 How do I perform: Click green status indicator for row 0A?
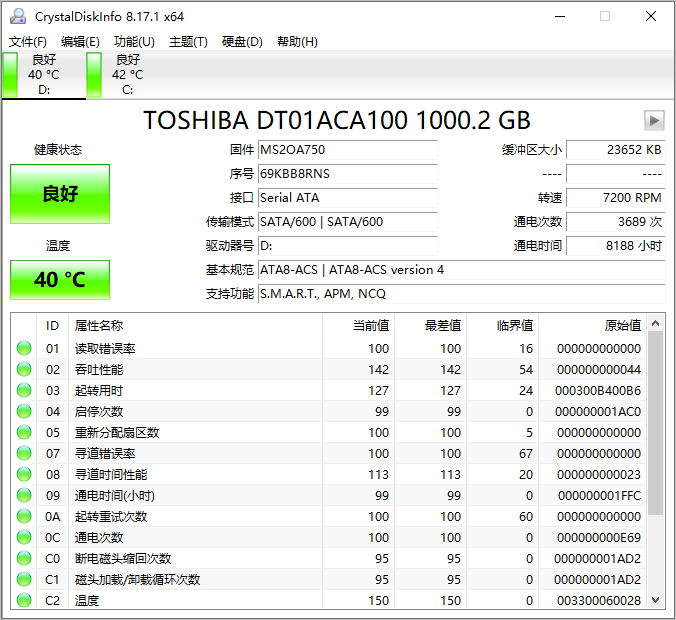(x=24, y=517)
